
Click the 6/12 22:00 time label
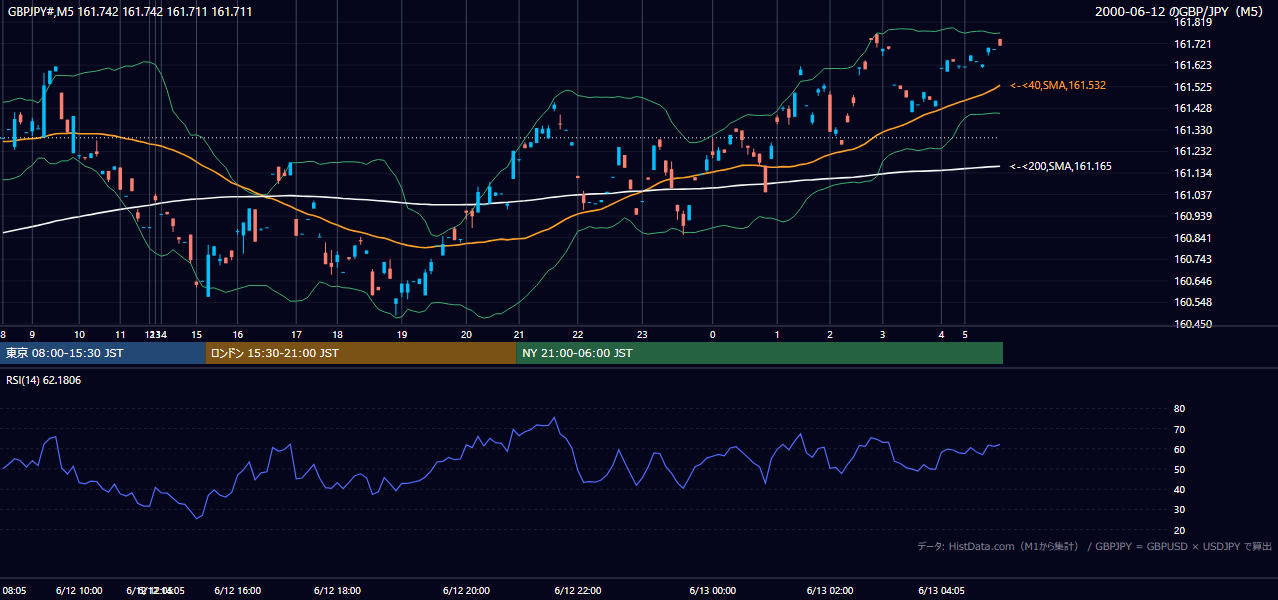(x=577, y=591)
